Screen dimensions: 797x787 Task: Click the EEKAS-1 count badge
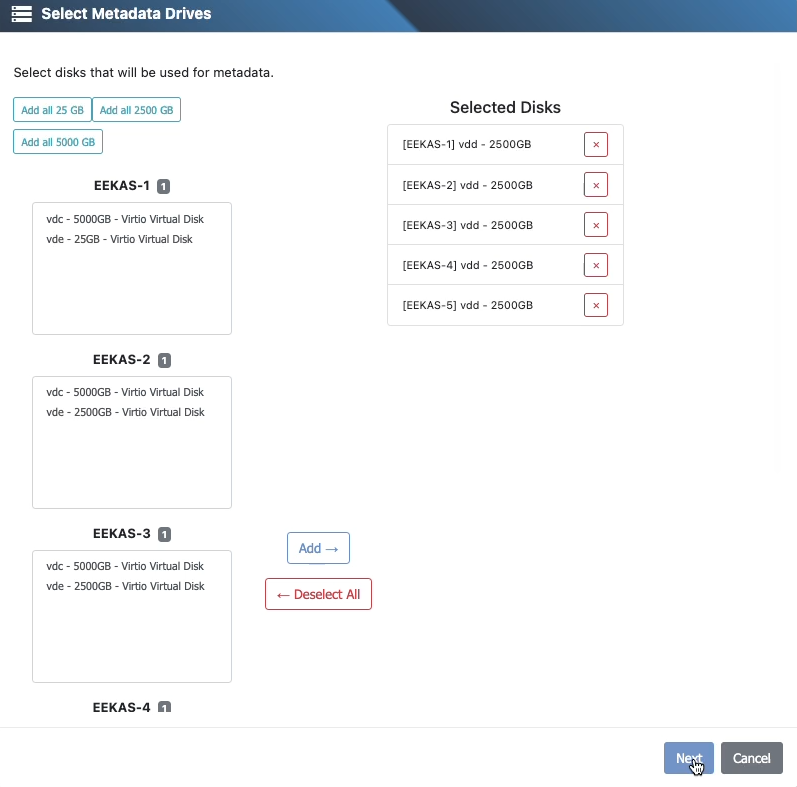pos(164,186)
